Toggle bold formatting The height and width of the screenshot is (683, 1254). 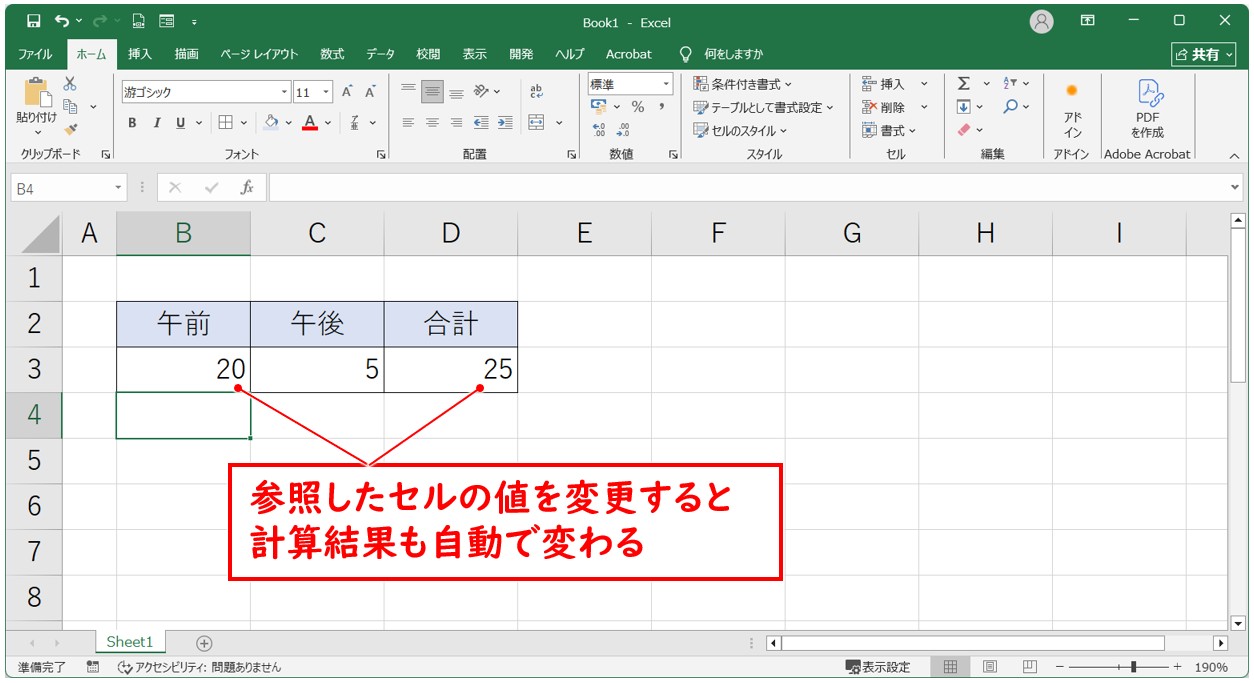pos(131,122)
